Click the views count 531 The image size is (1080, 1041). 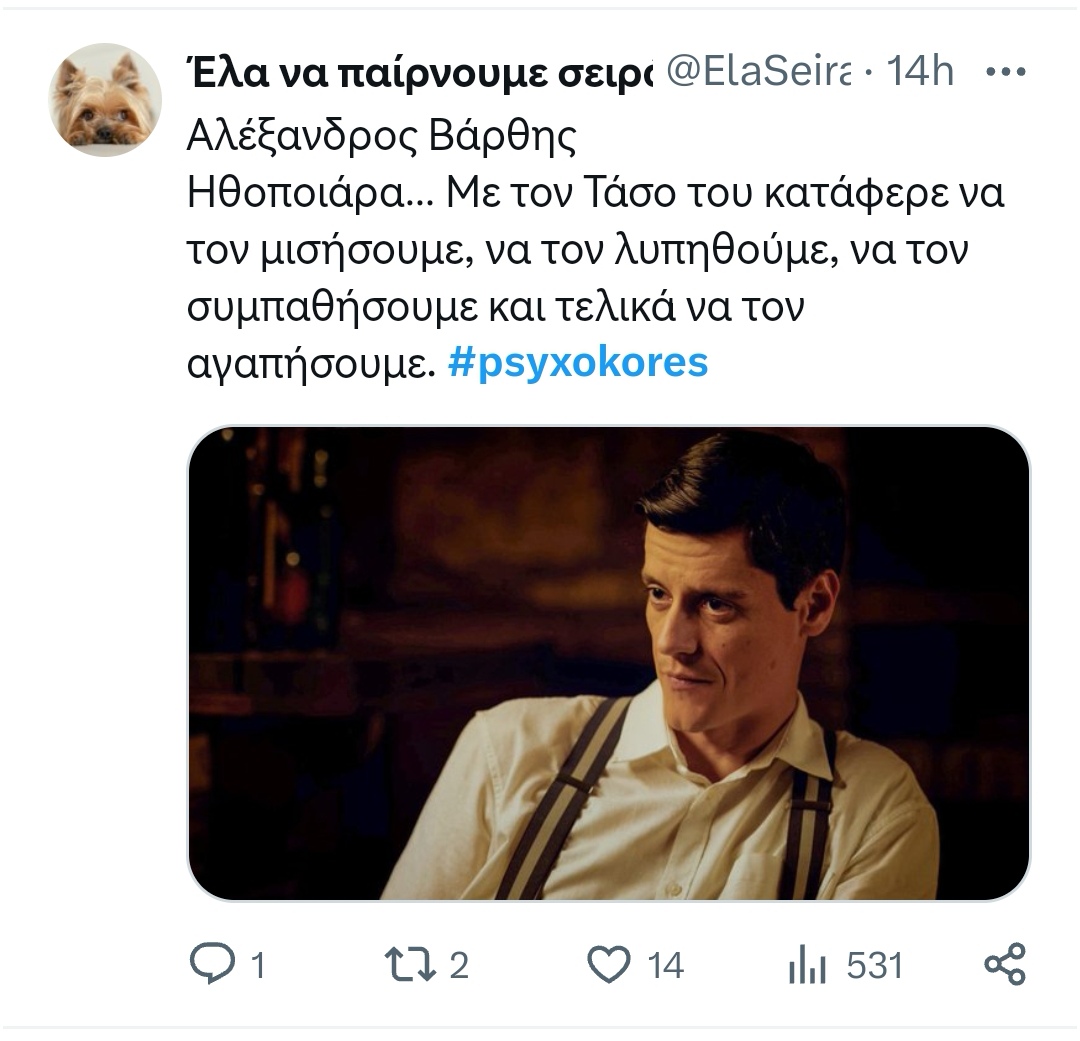874,966
